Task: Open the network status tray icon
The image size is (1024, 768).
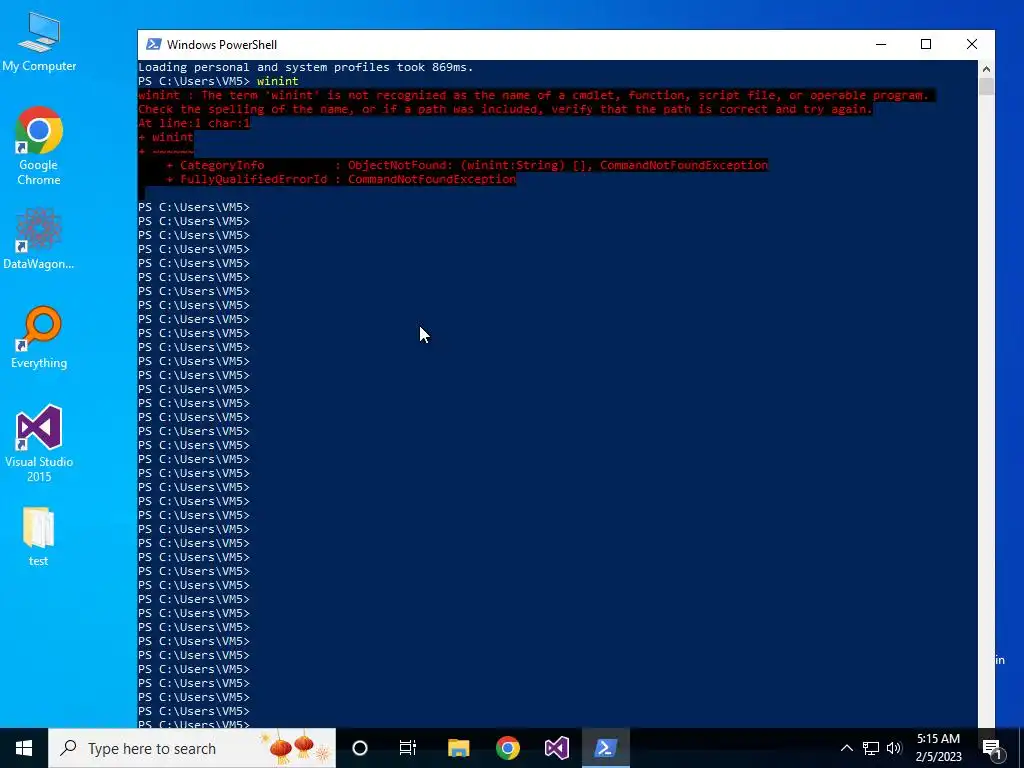Action: [871, 748]
